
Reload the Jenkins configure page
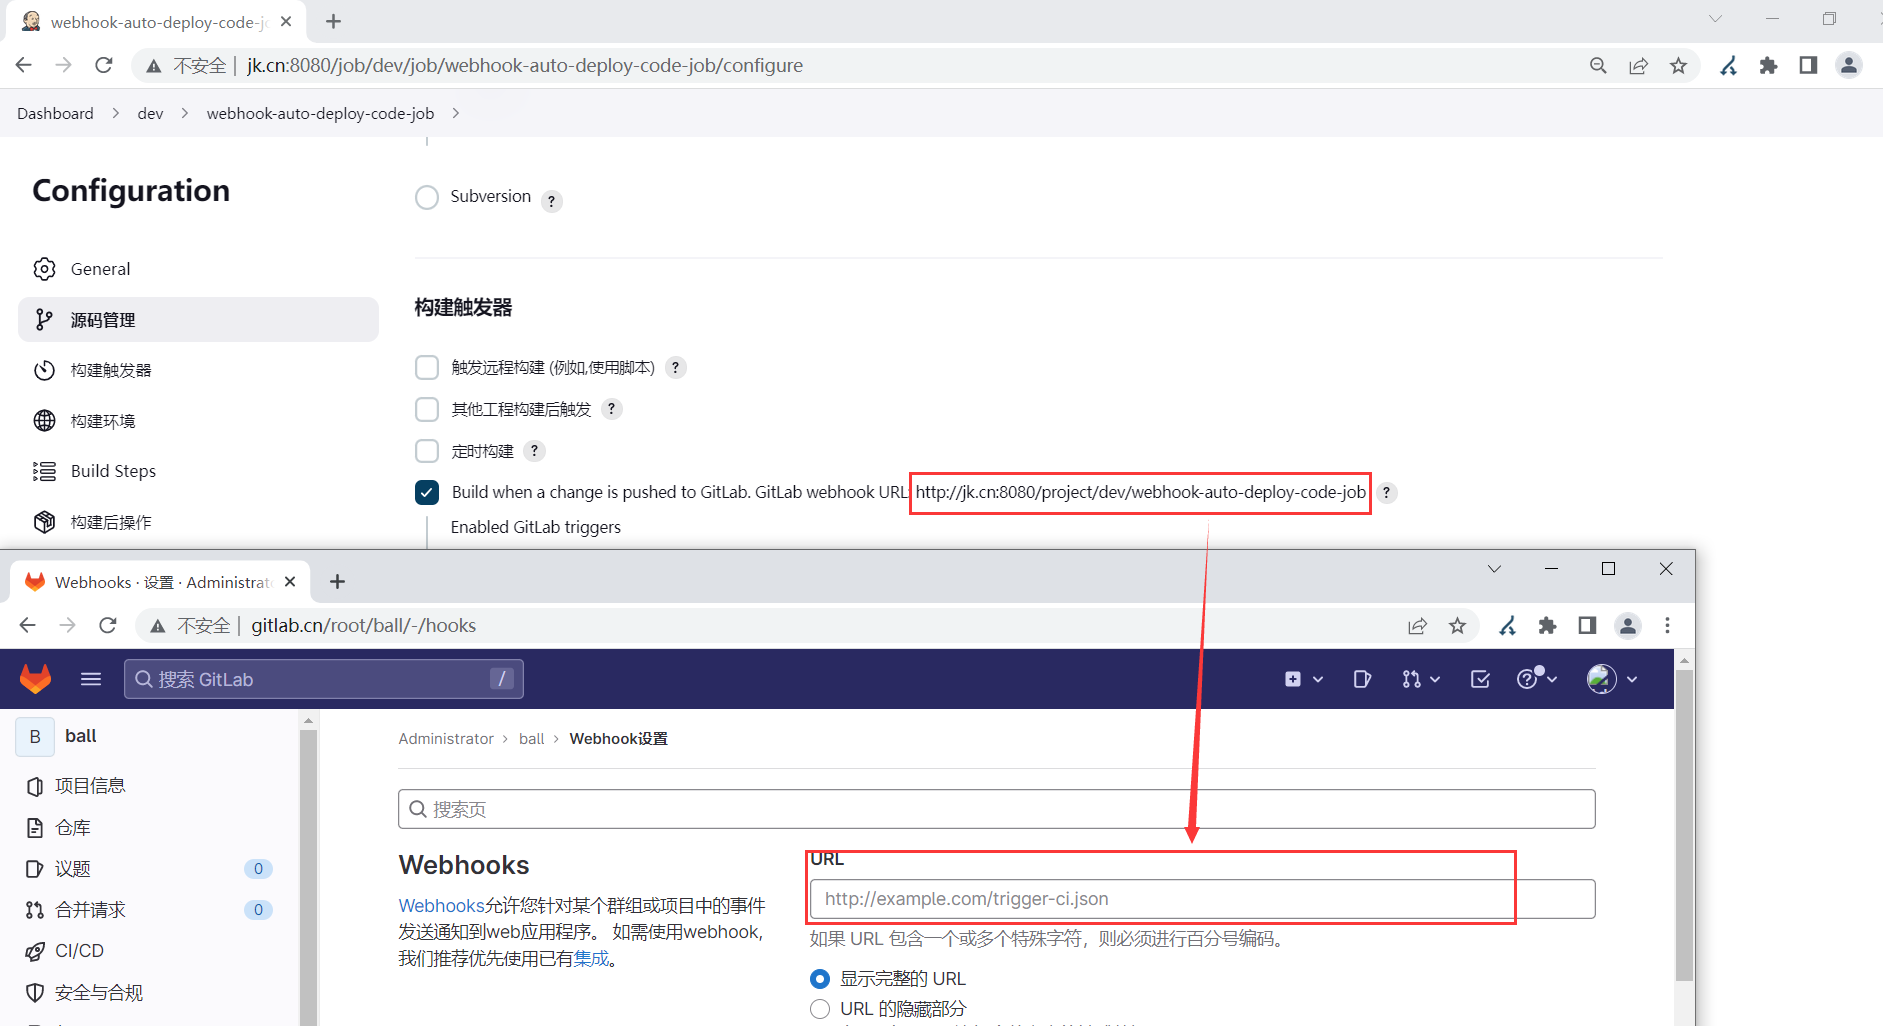coord(104,65)
